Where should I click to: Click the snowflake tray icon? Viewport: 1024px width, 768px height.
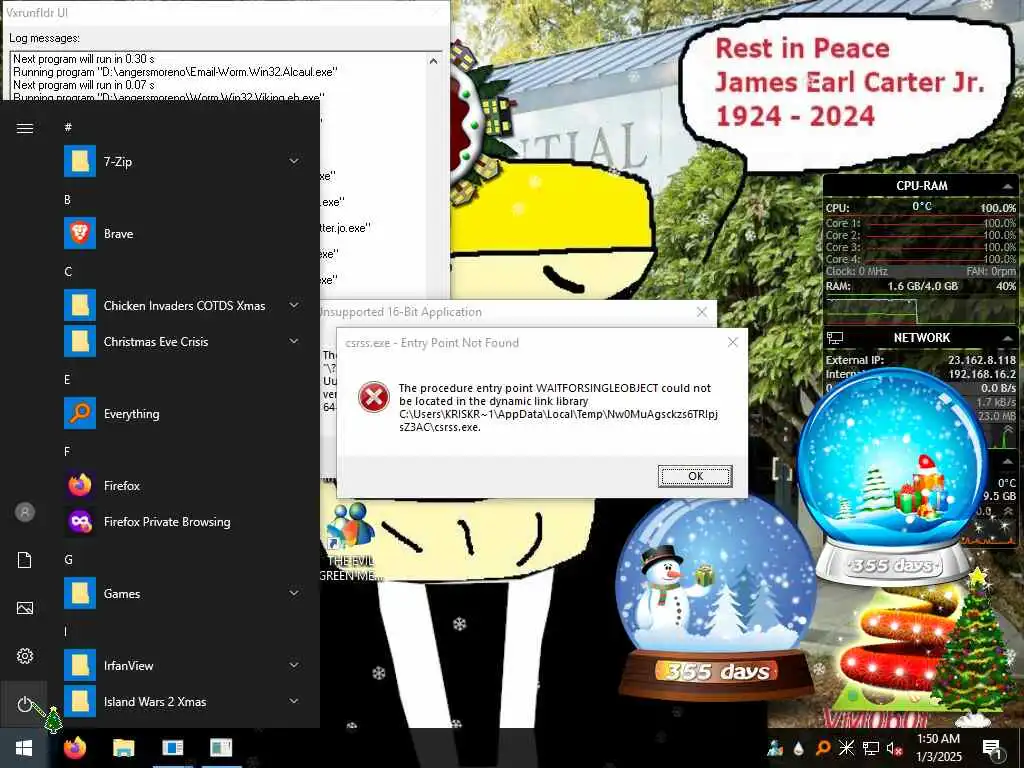coord(846,748)
